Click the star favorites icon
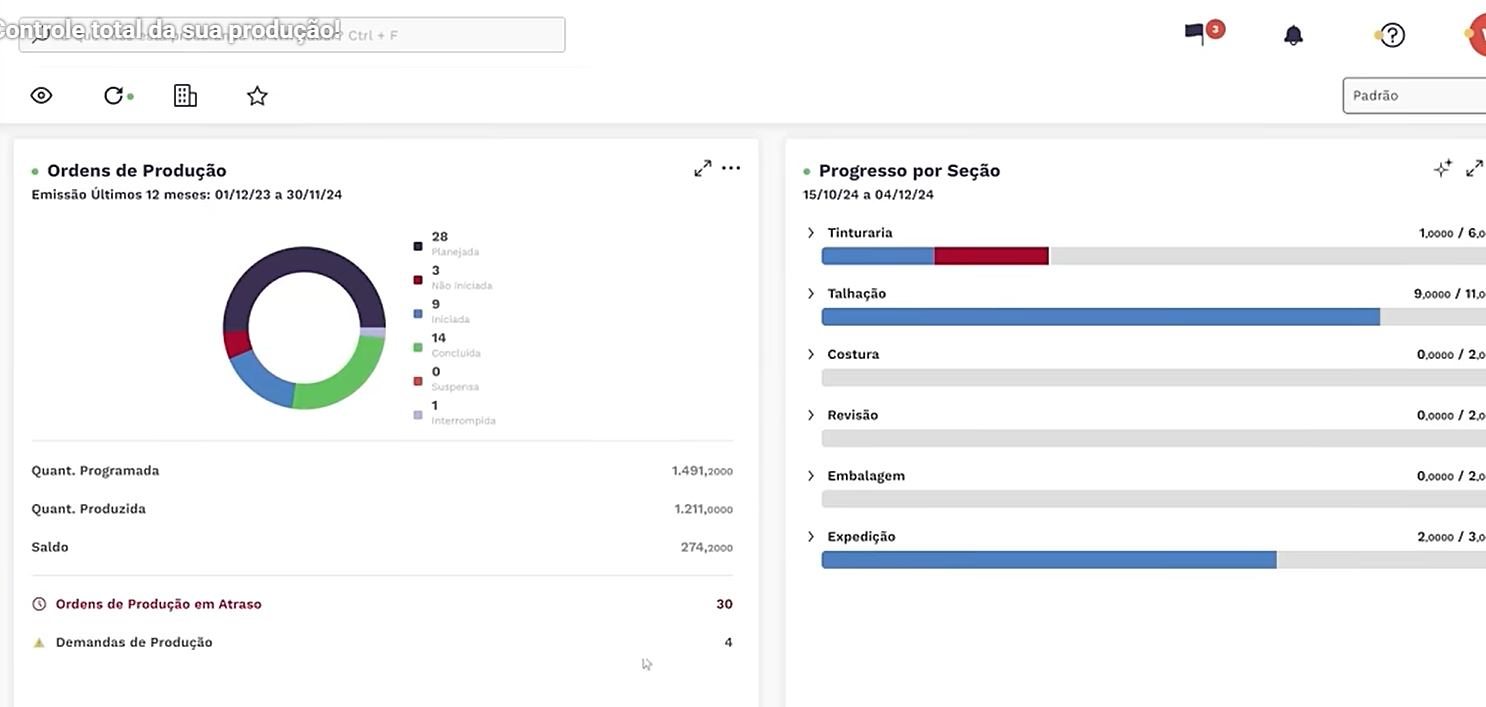This screenshot has width=1486, height=707. click(x=257, y=96)
